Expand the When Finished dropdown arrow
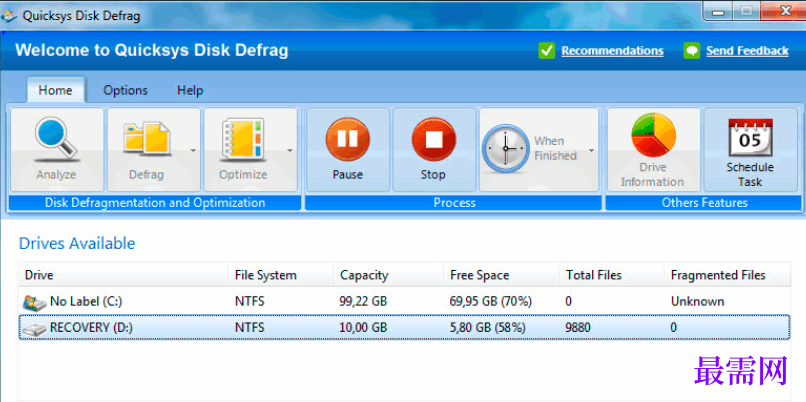 (x=592, y=151)
